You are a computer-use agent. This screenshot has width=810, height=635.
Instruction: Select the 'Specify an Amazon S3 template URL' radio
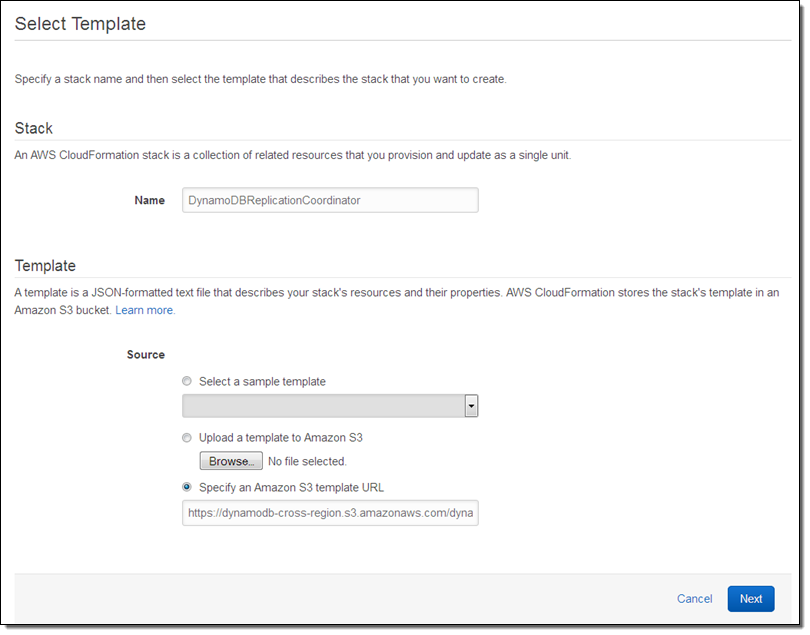pos(188,488)
